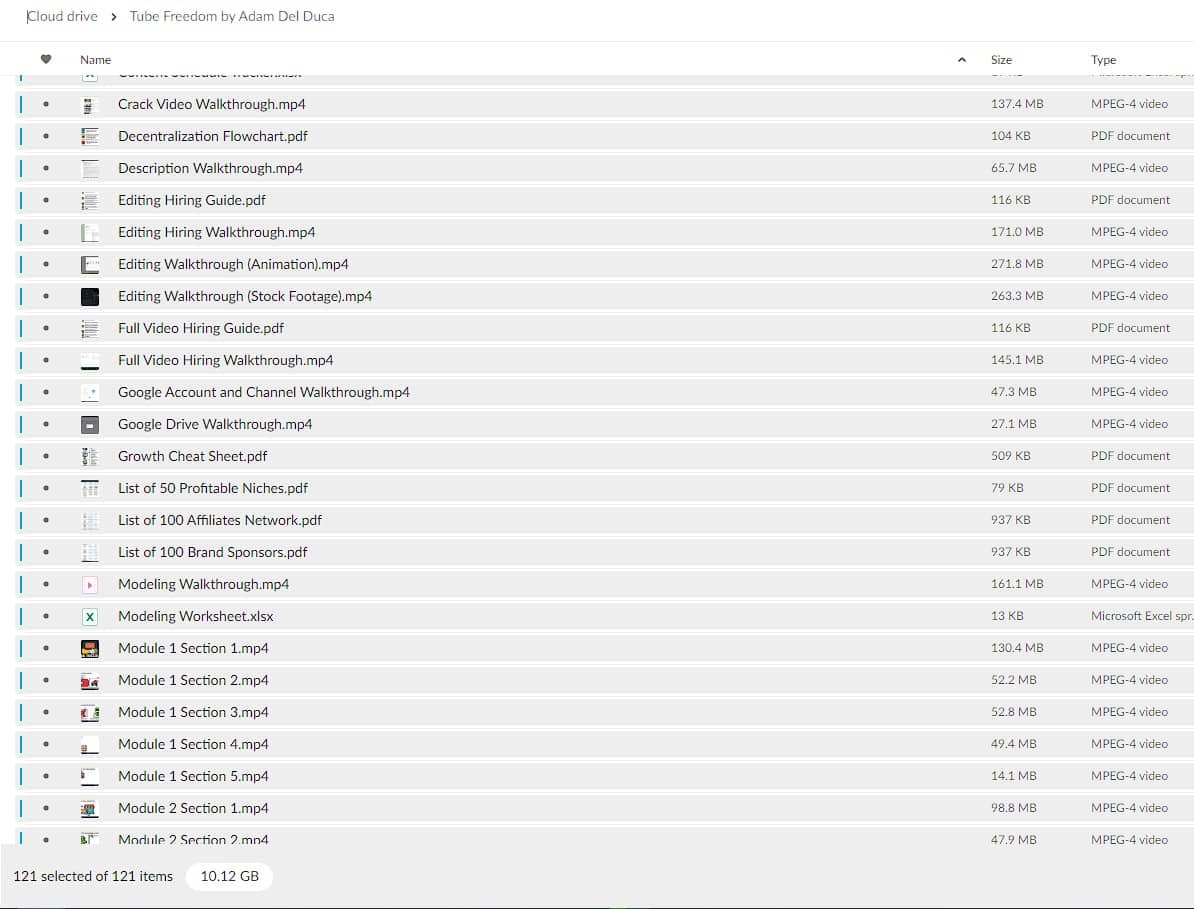Click the Module 1 Section 1.mp4 thumbnail

click(x=90, y=648)
